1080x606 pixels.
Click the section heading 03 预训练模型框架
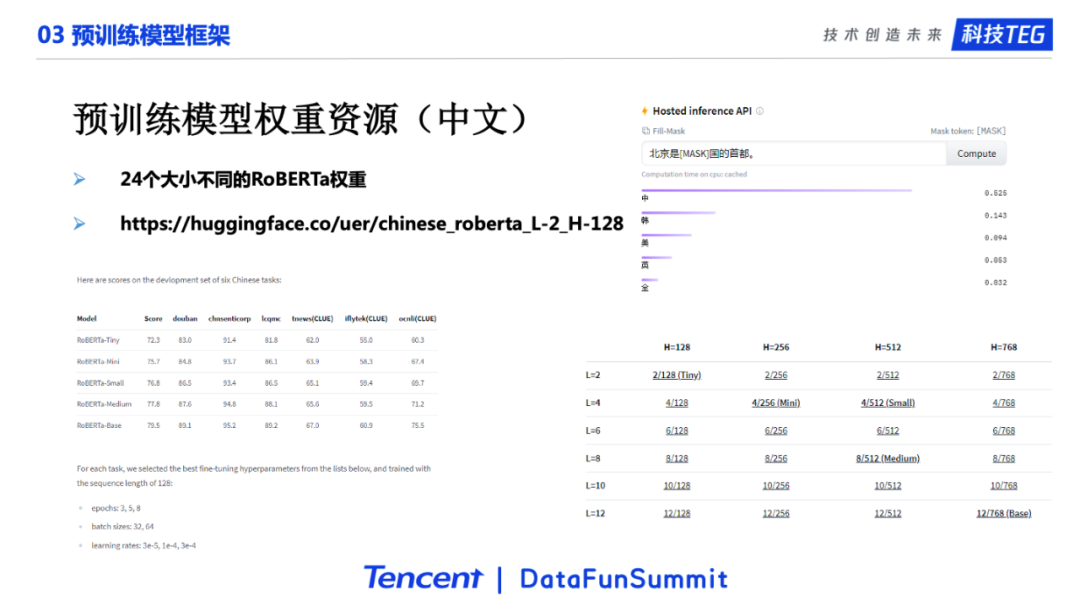coord(134,35)
